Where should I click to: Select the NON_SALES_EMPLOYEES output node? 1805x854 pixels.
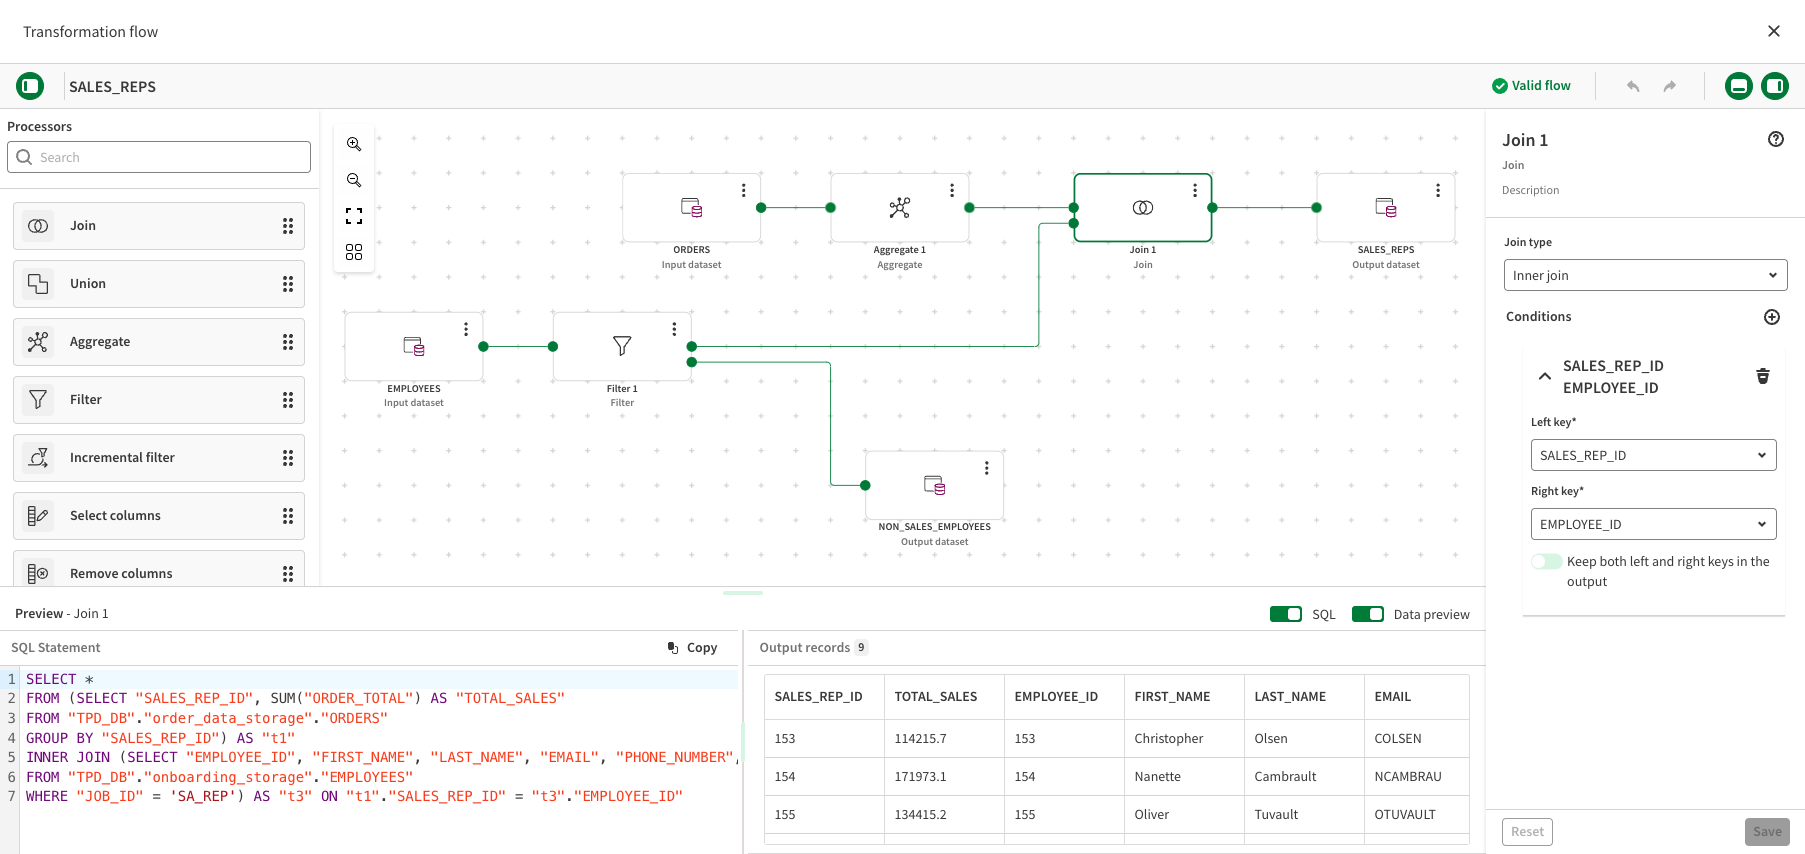(x=935, y=485)
